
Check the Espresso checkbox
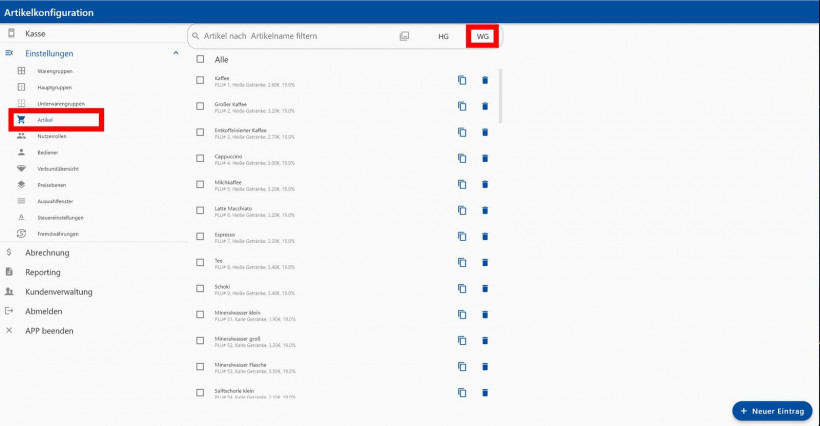(200, 236)
